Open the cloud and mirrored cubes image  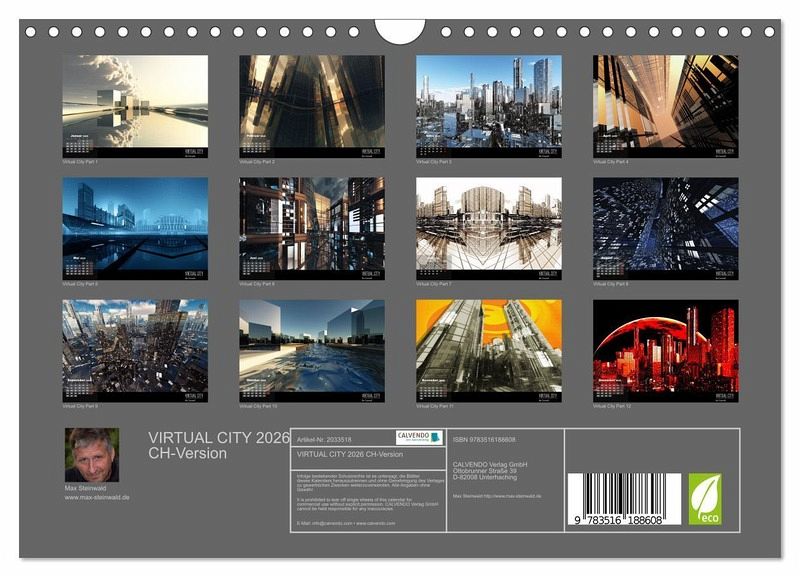click(135, 106)
